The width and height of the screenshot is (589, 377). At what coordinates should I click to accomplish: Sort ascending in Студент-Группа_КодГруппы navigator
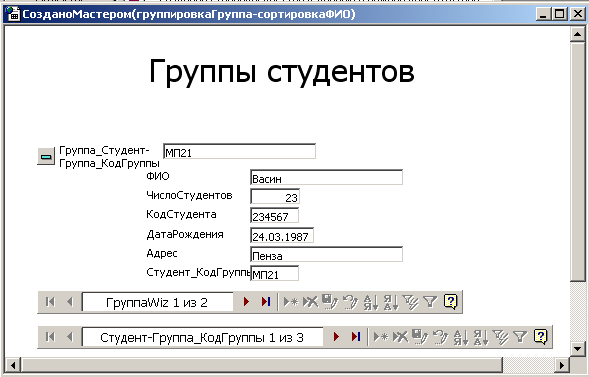click(461, 337)
